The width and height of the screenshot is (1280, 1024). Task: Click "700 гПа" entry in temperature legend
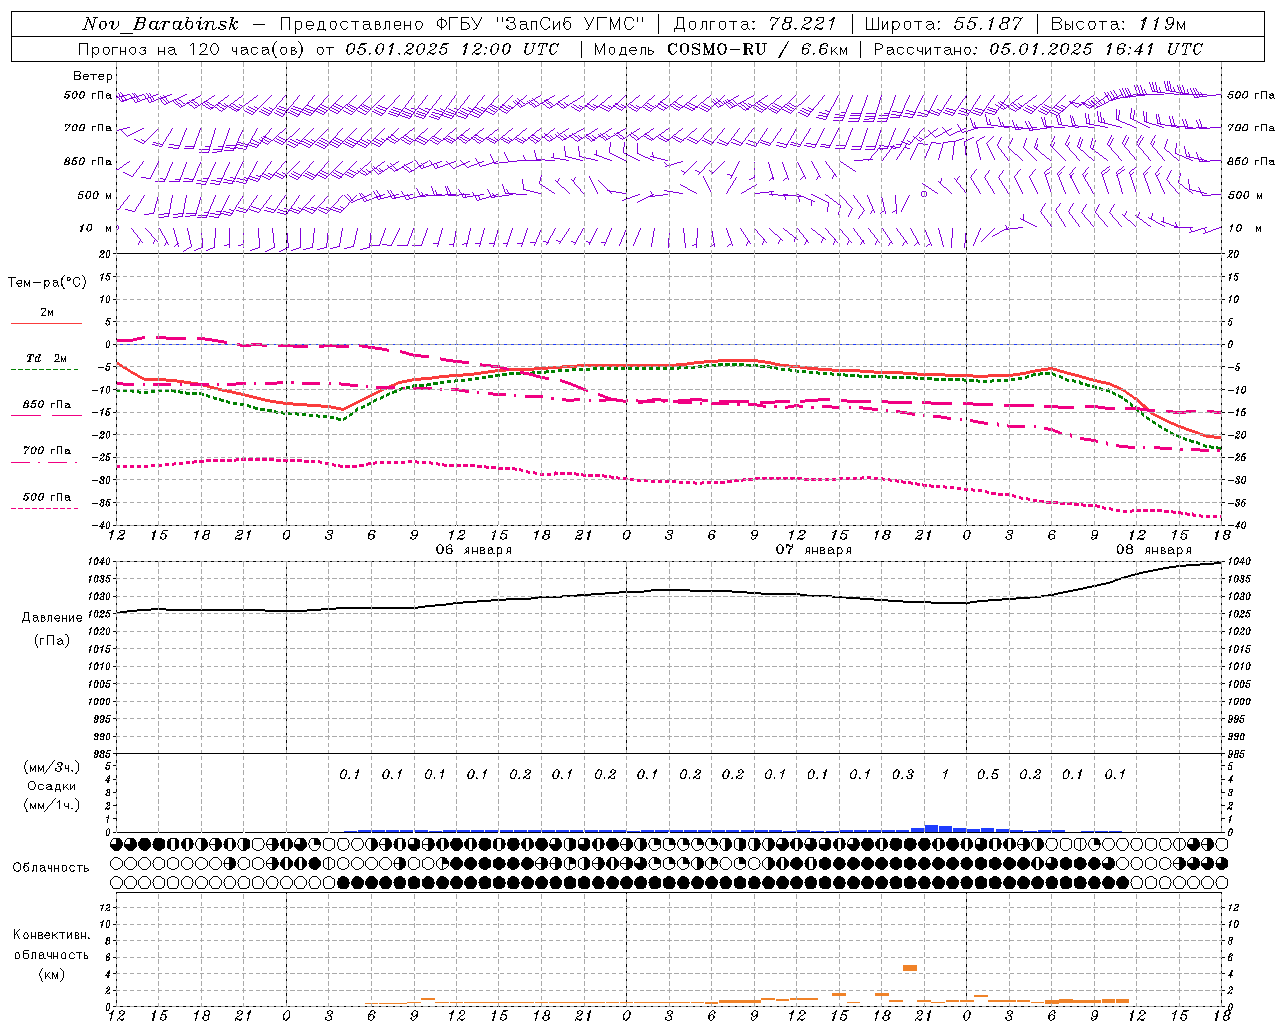(x=47, y=451)
